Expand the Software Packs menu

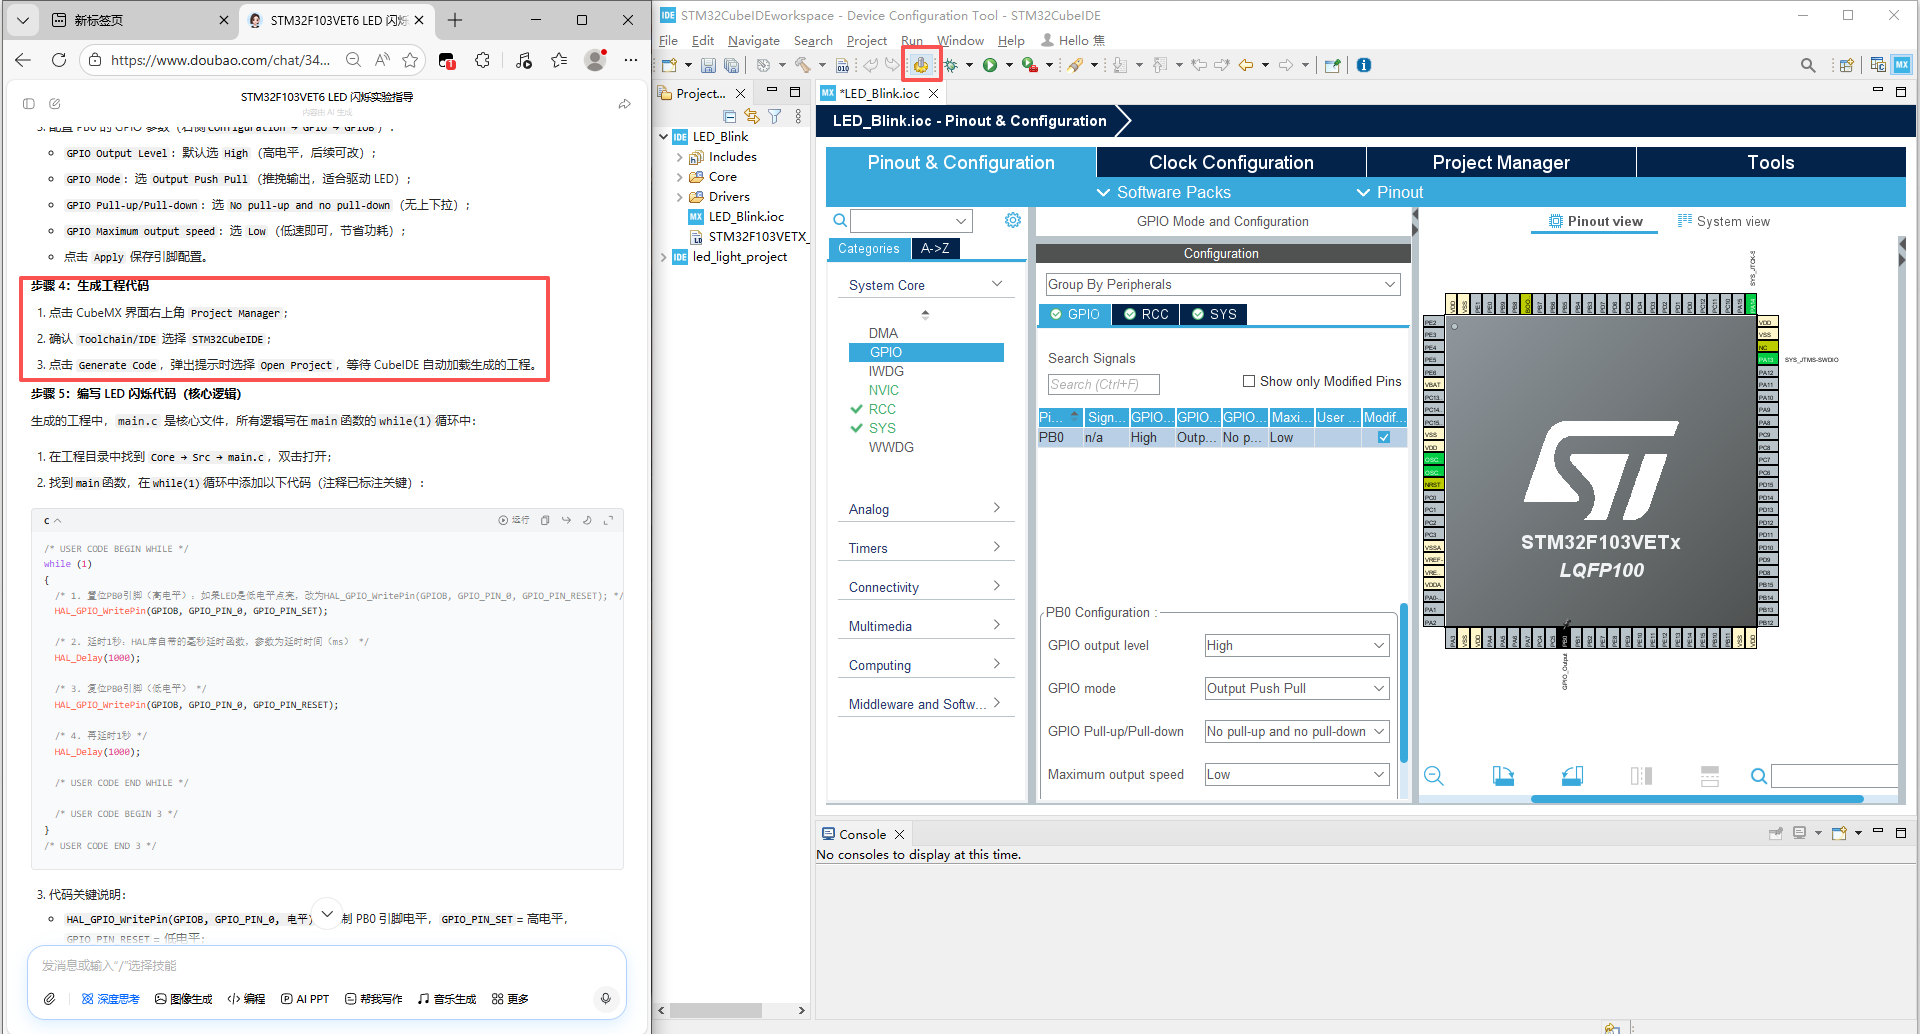(1164, 193)
